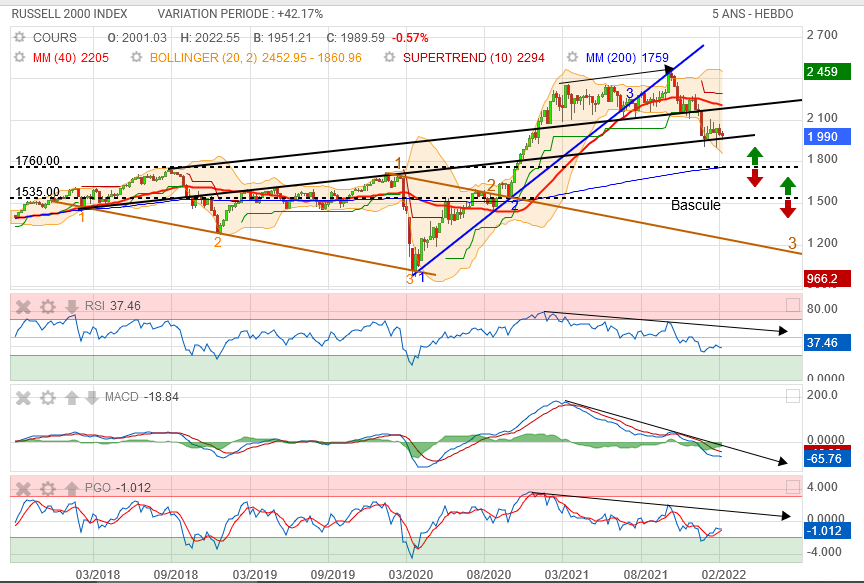
Task: Click the closing price C: 1989.59
Action: pos(355,37)
